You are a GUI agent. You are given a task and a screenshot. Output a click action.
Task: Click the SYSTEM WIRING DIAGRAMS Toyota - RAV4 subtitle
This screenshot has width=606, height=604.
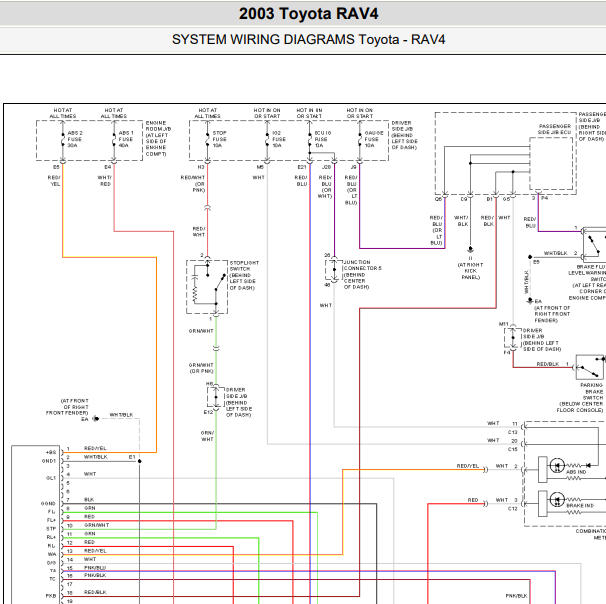[308, 39]
